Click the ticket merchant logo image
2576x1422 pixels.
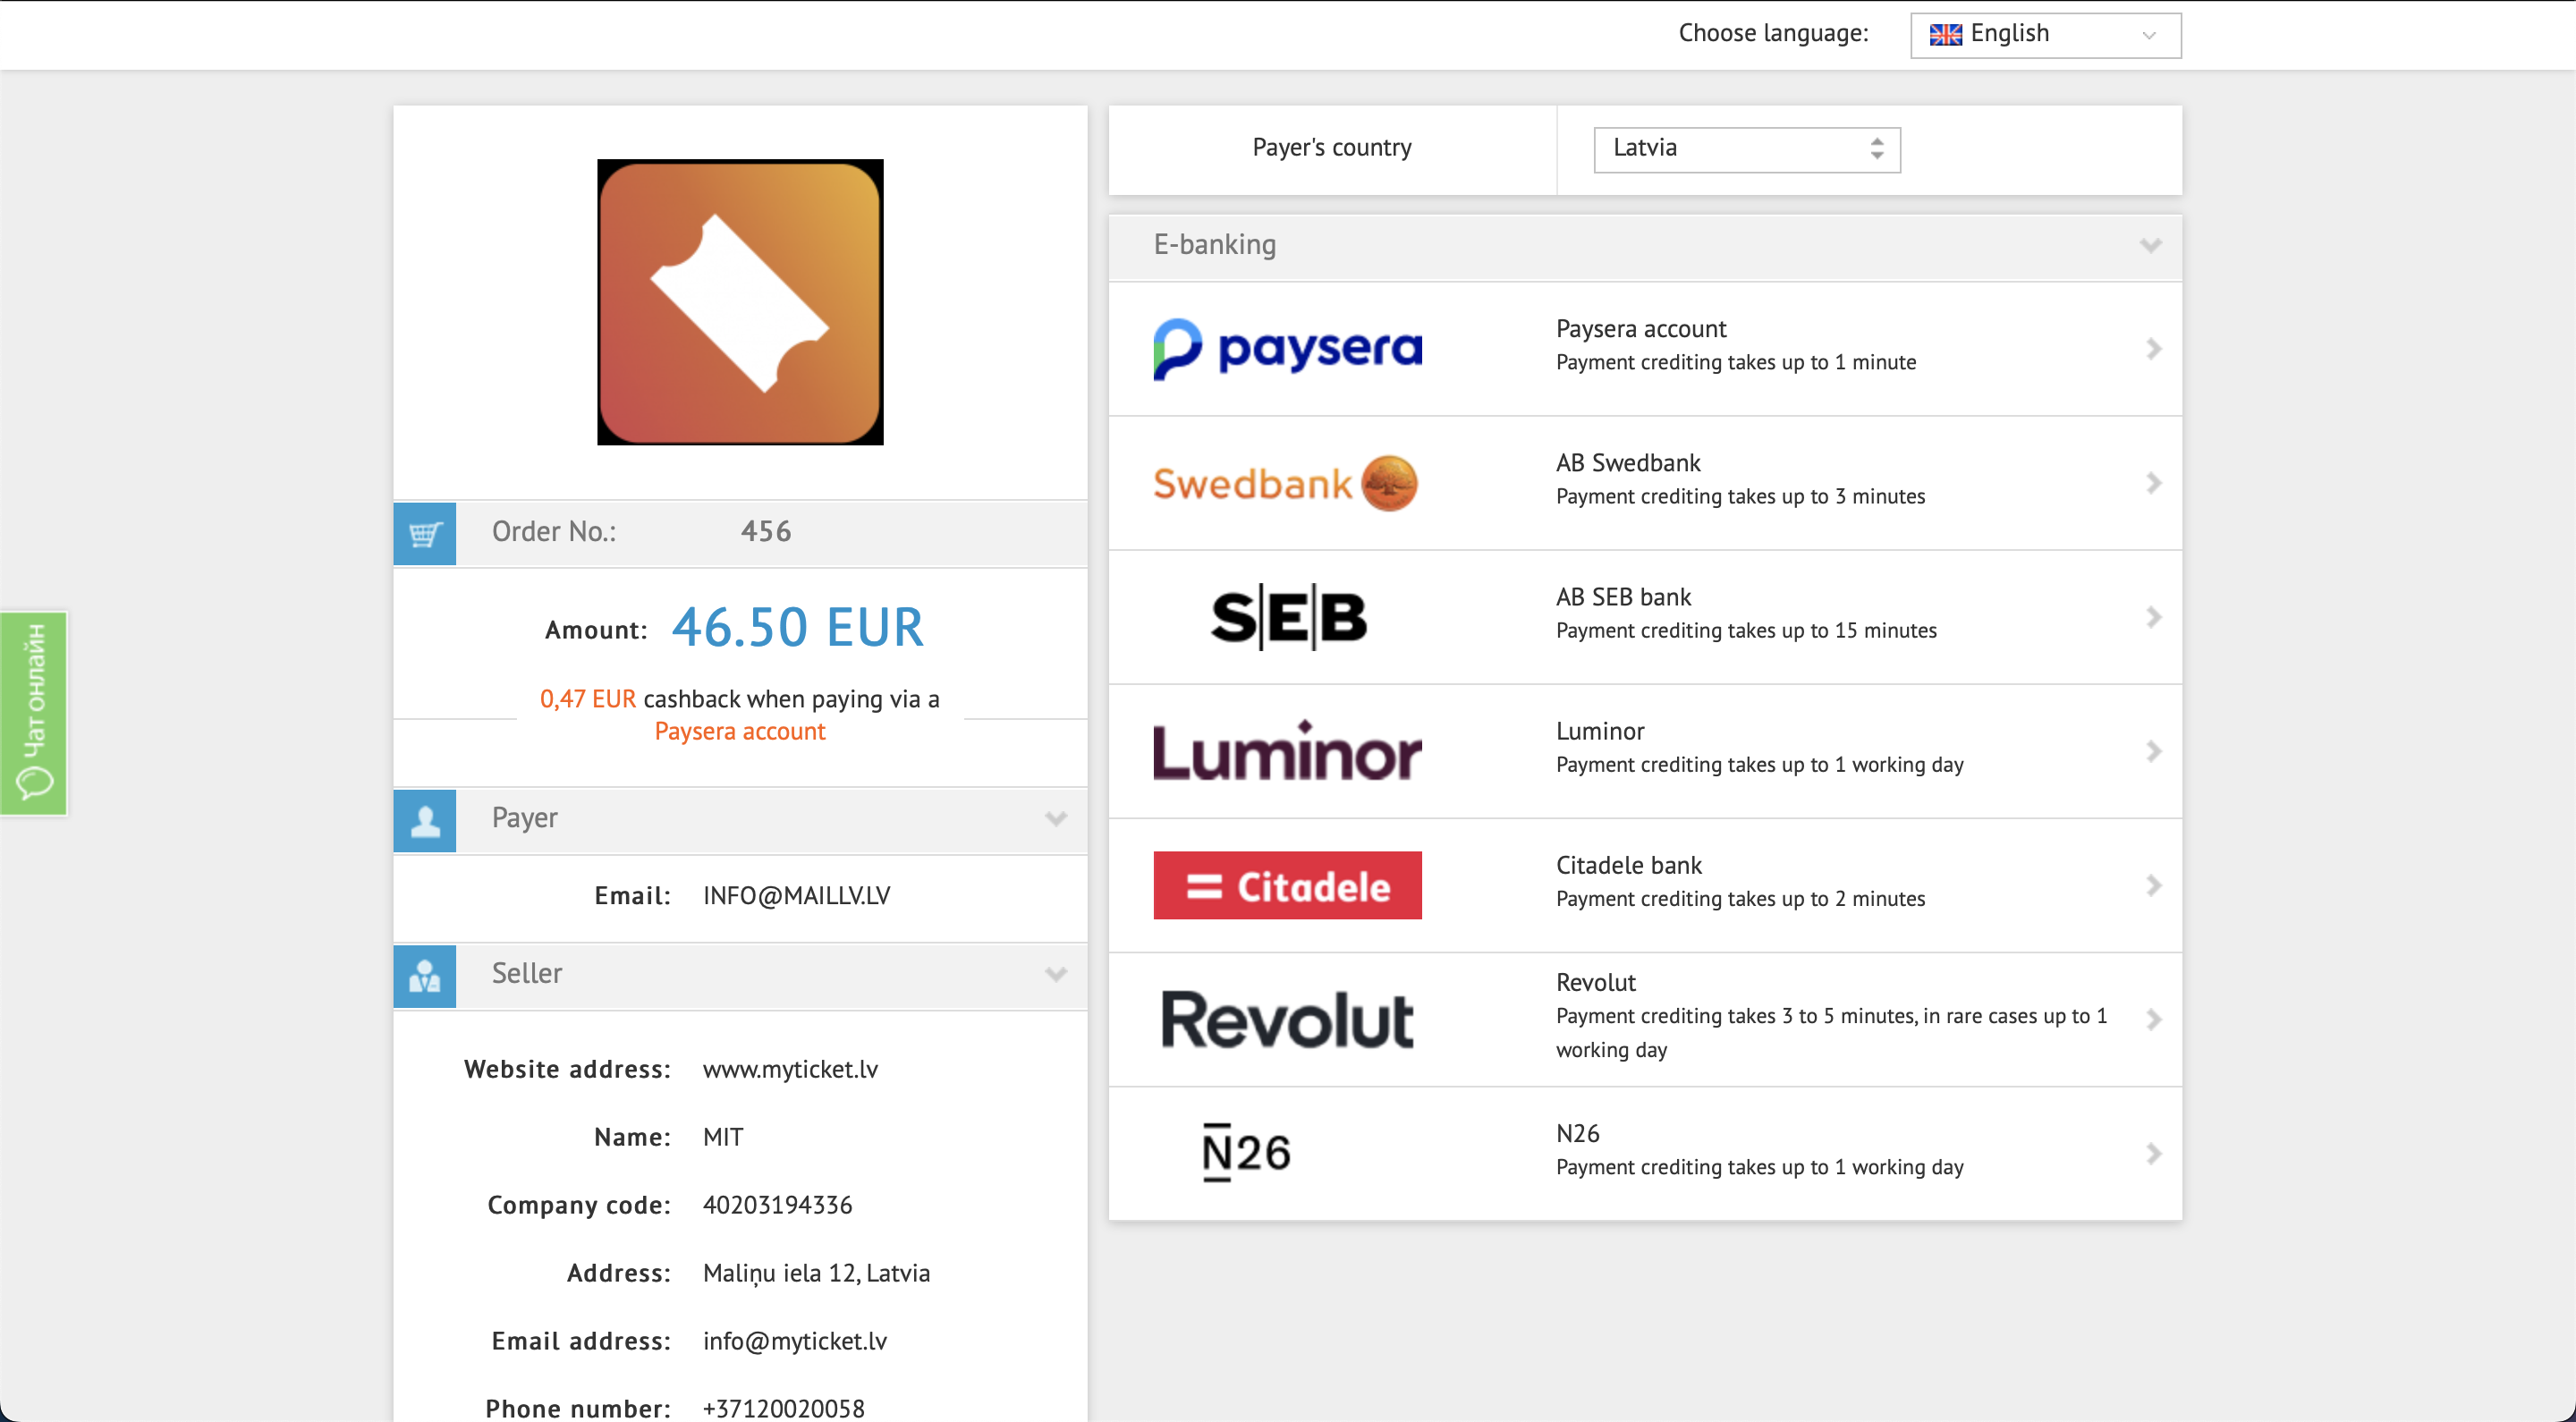coord(740,302)
